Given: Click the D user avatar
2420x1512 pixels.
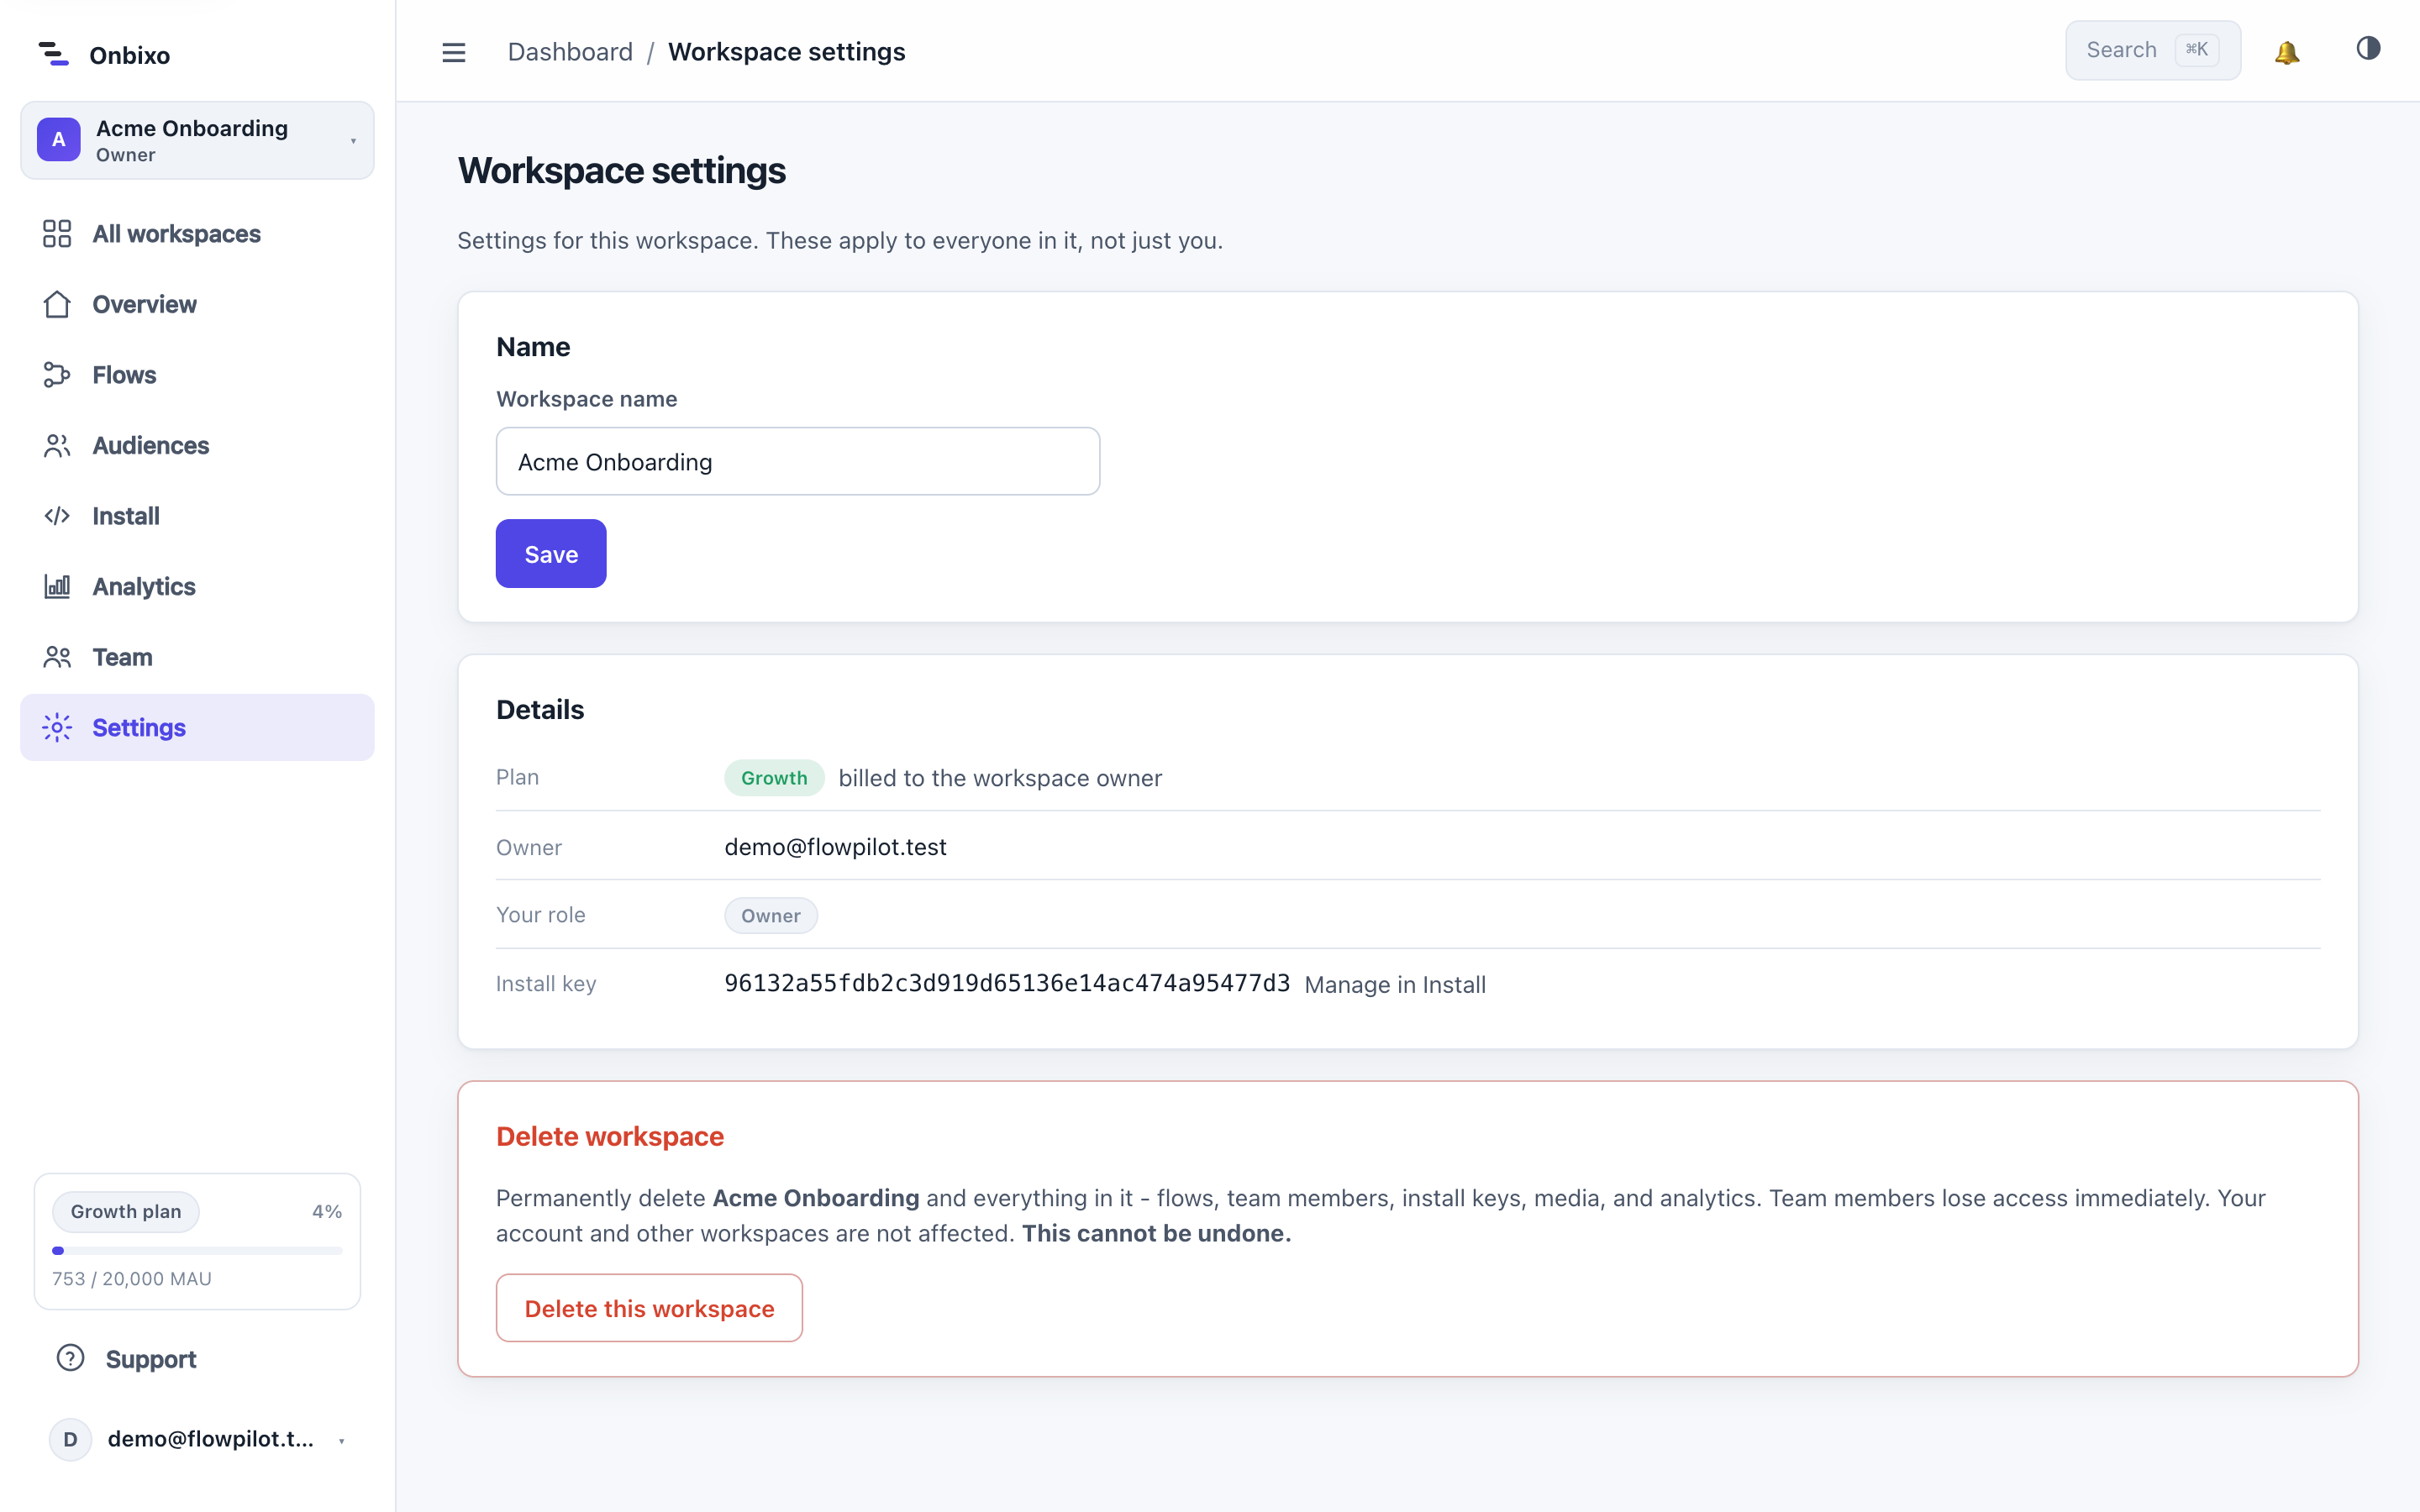Looking at the screenshot, I should tap(70, 1439).
